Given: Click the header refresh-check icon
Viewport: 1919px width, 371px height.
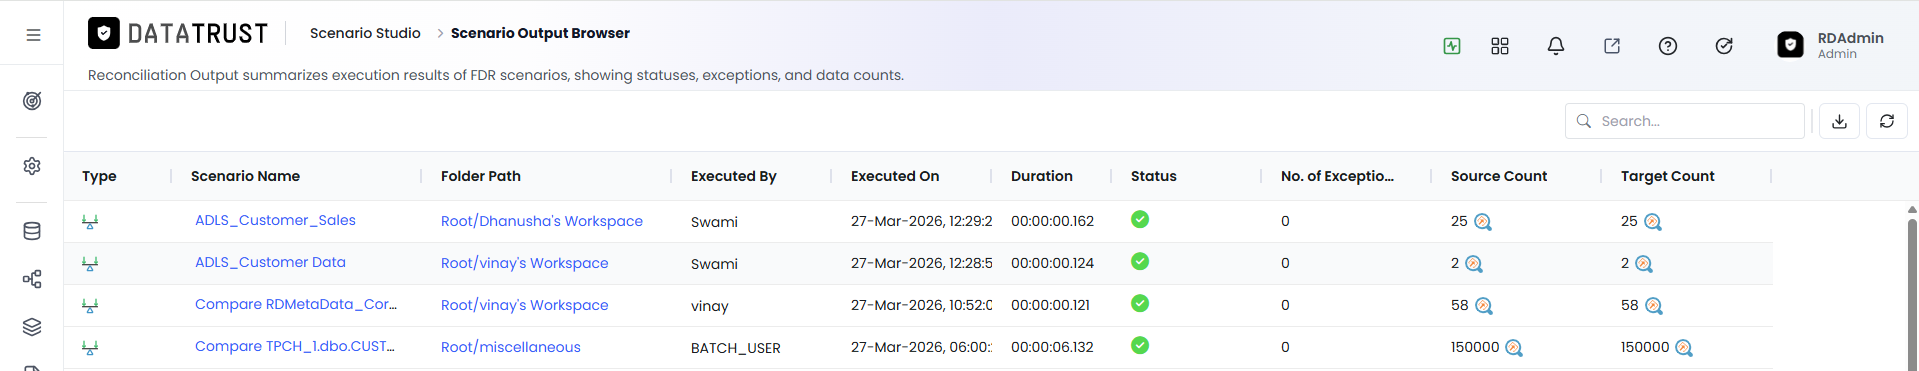Looking at the screenshot, I should (x=1724, y=46).
